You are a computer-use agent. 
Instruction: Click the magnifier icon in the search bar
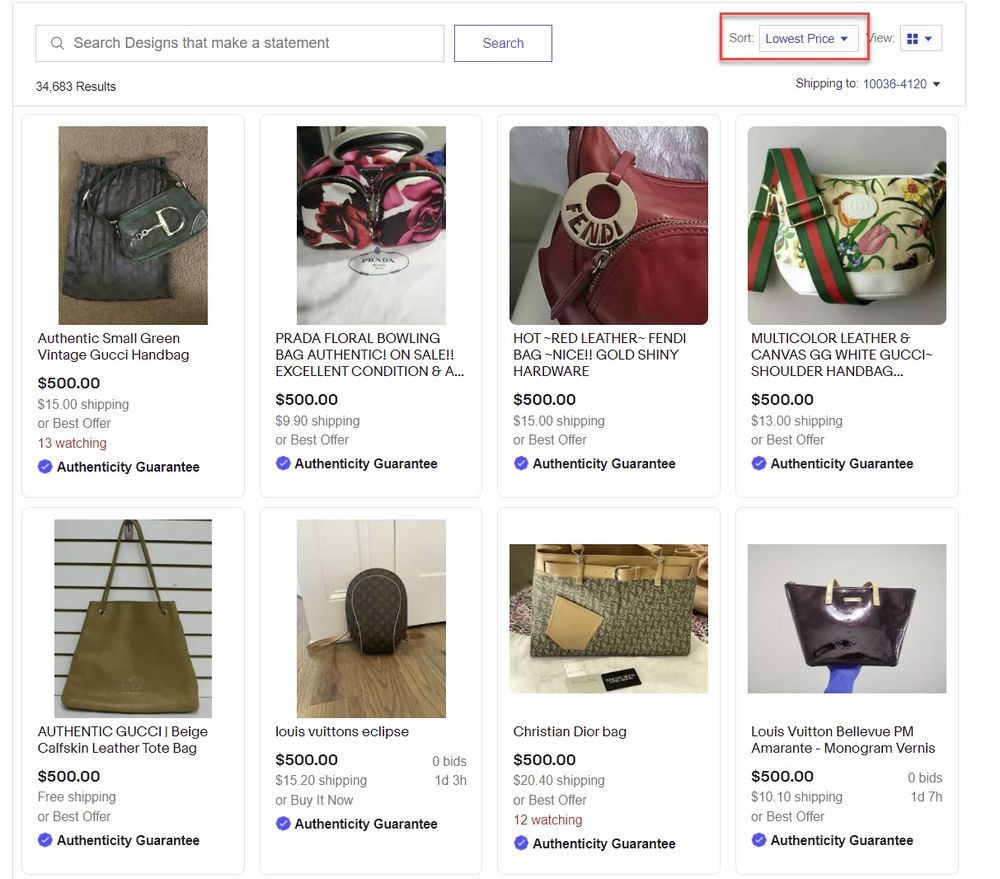pos(56,43)
